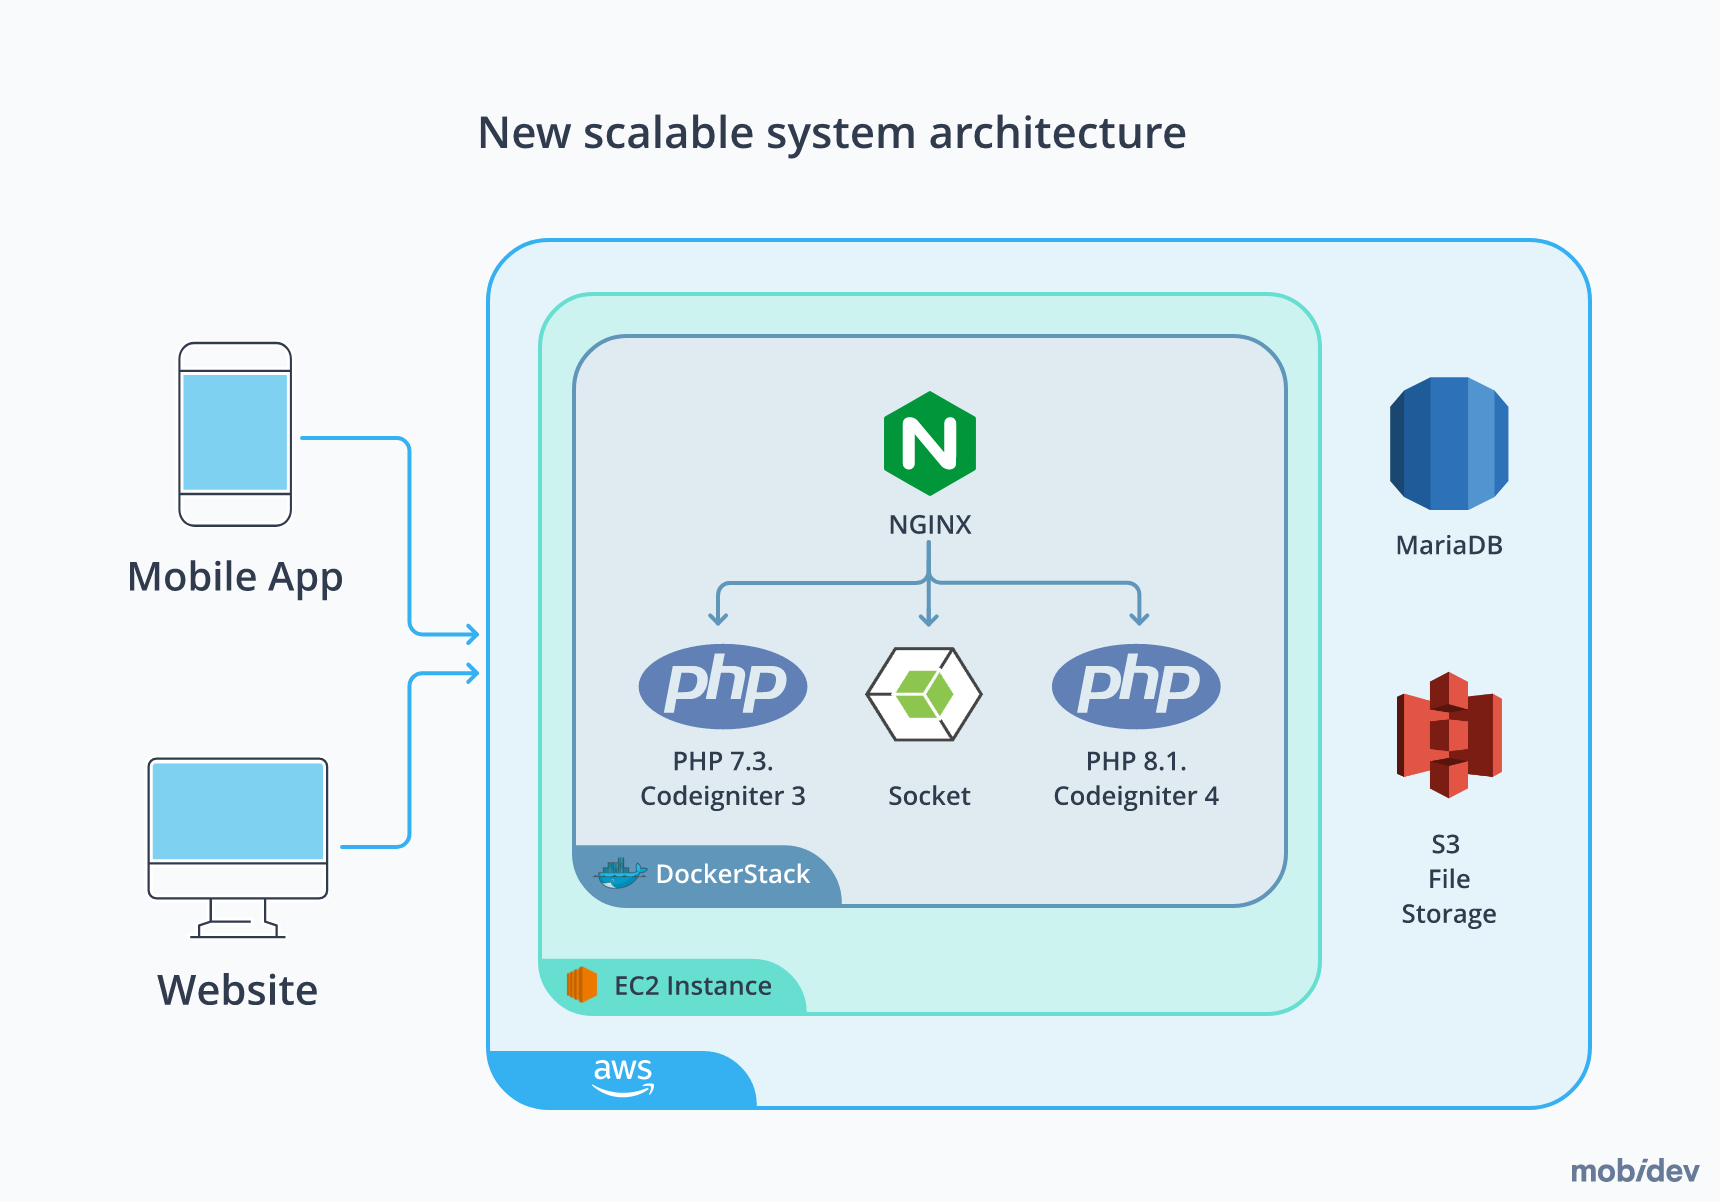This screenshot has width=1720, height=1202.
Task: Click the diagram title heading text
Action: [832, 133]
